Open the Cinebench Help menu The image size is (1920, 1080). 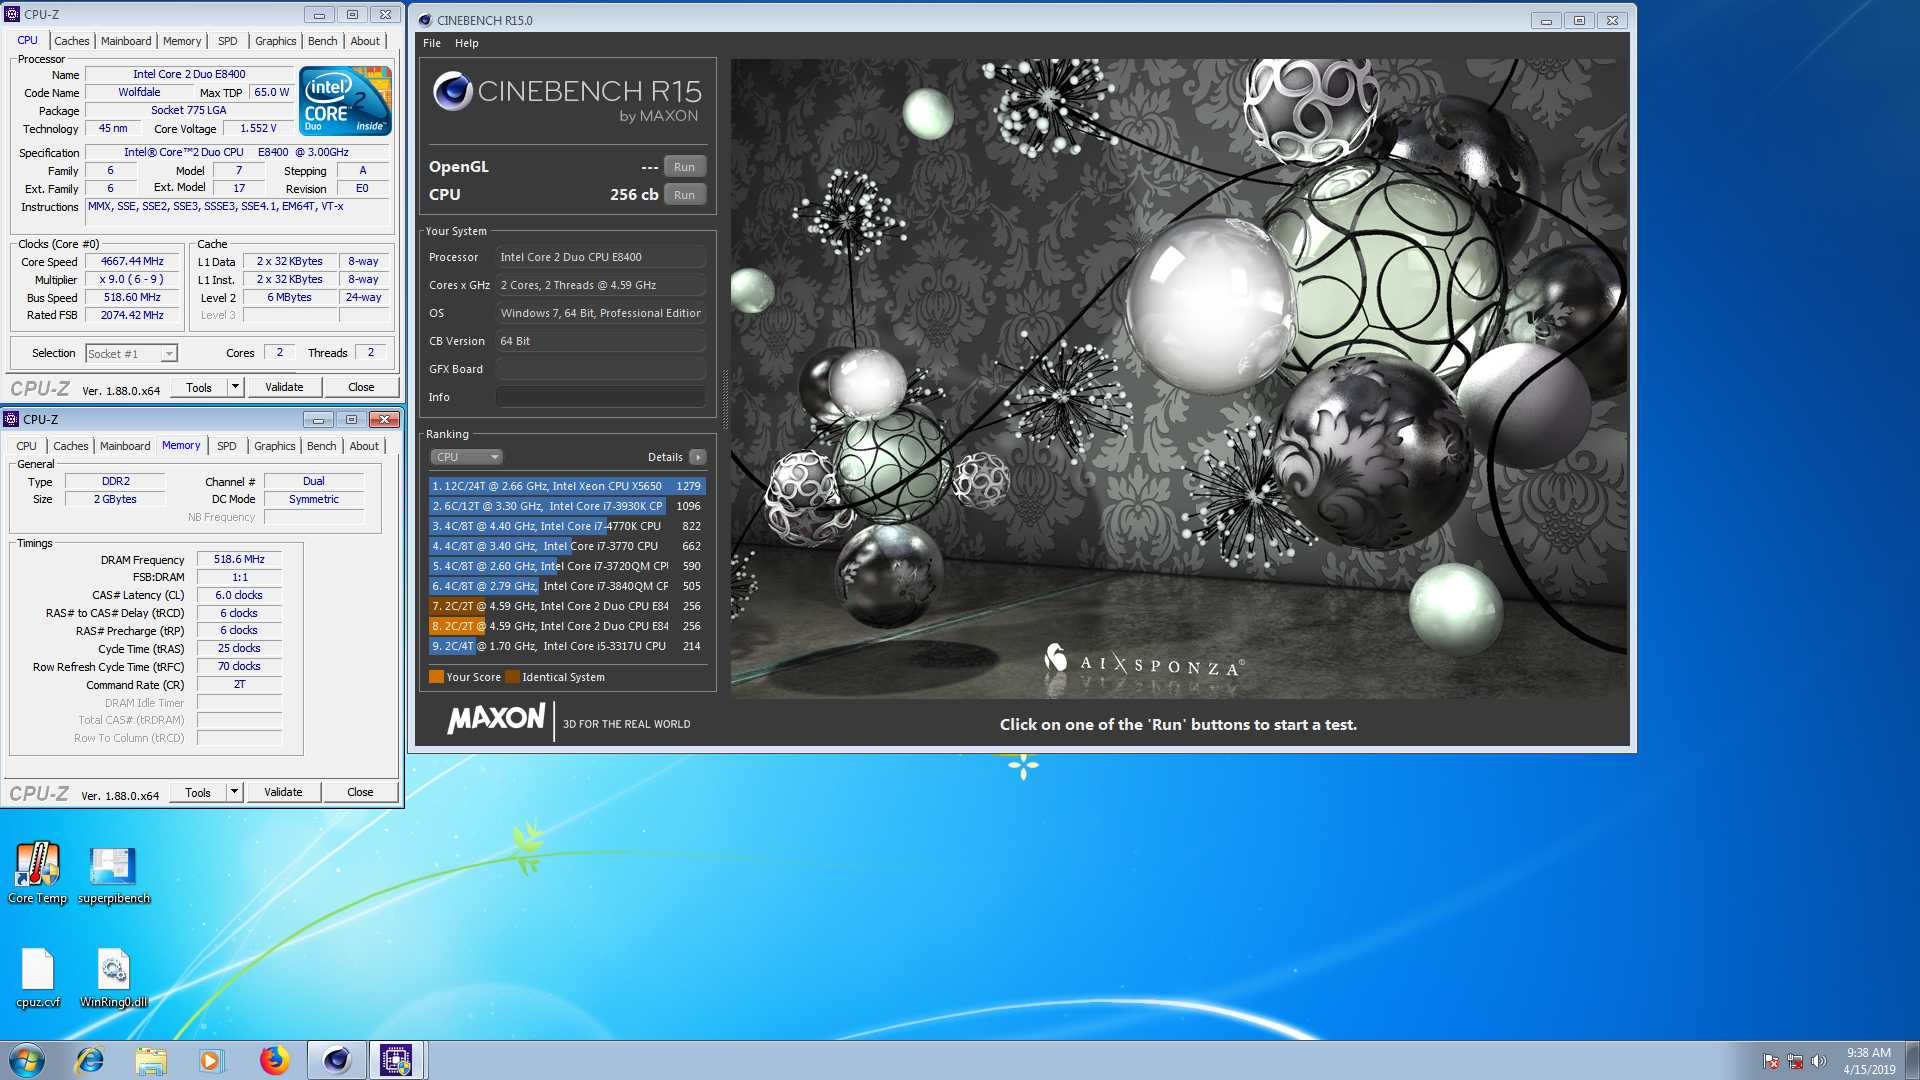pos(466,43)
